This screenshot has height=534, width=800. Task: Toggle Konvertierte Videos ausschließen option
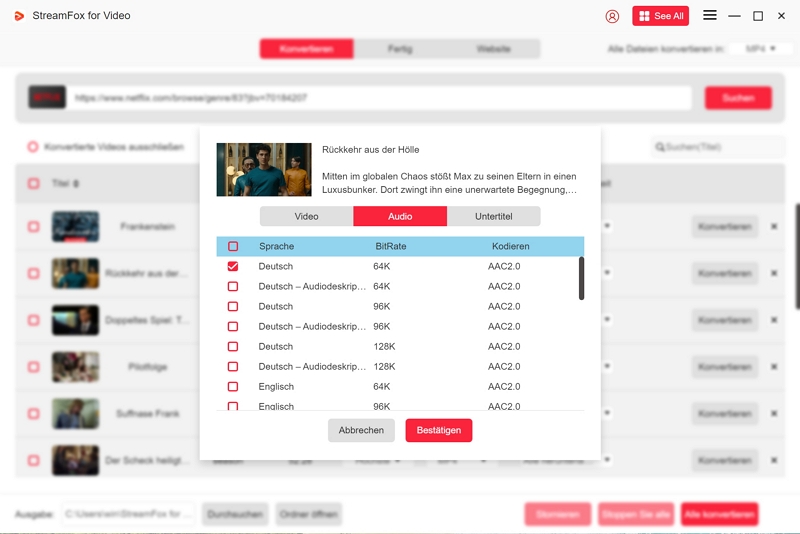tap(33, 147)
